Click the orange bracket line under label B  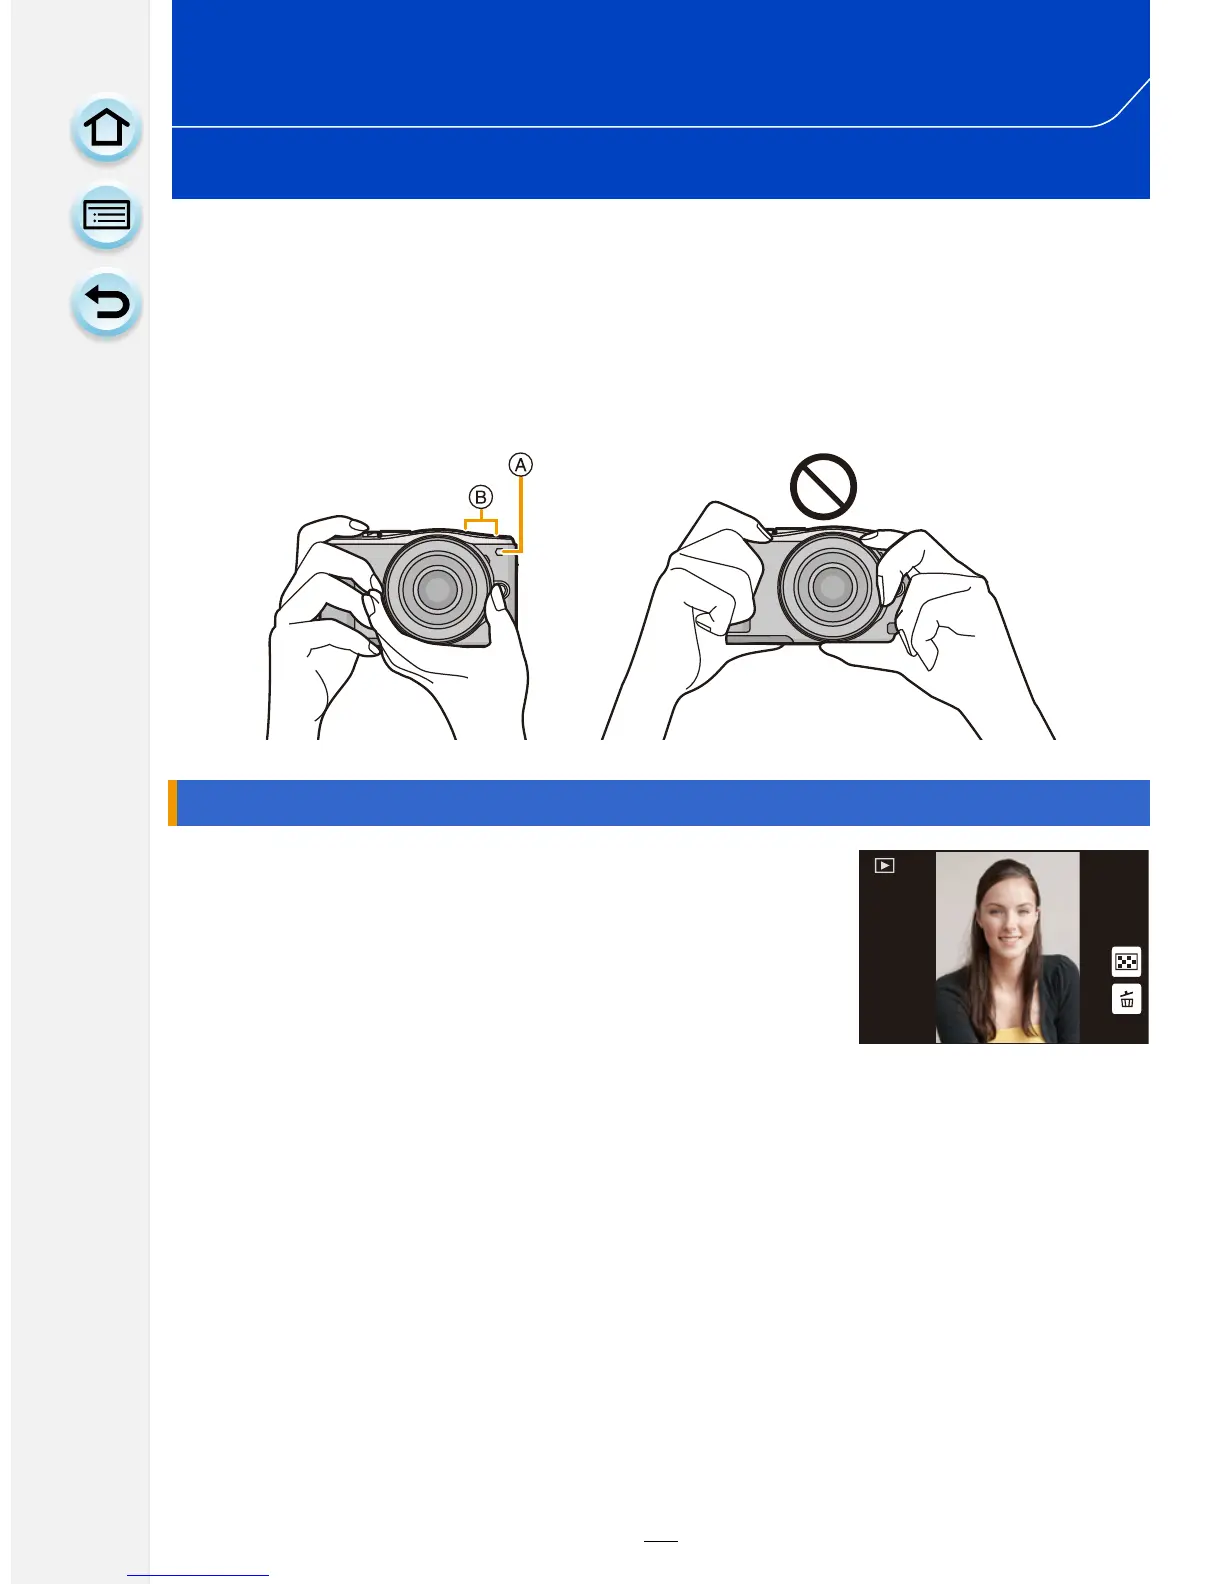[x=481, y=522]
